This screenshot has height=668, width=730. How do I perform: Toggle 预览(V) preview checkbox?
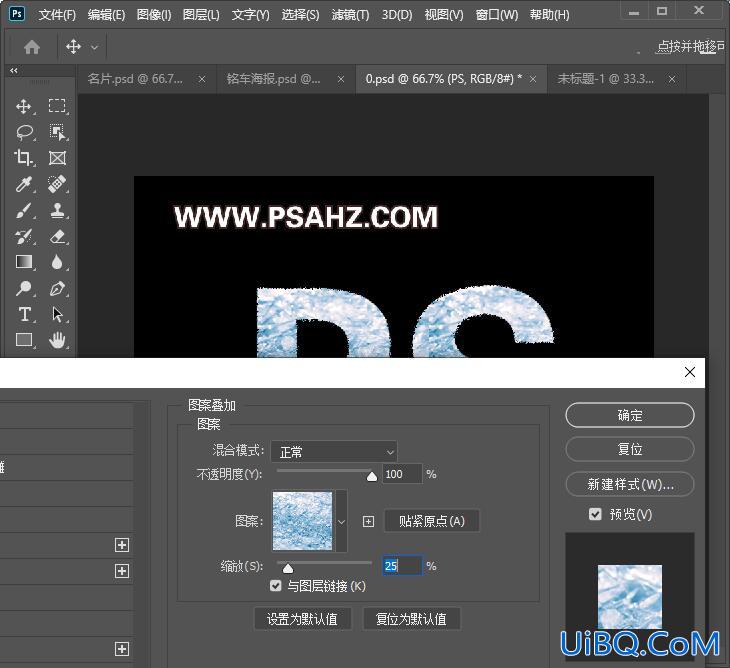595,514
